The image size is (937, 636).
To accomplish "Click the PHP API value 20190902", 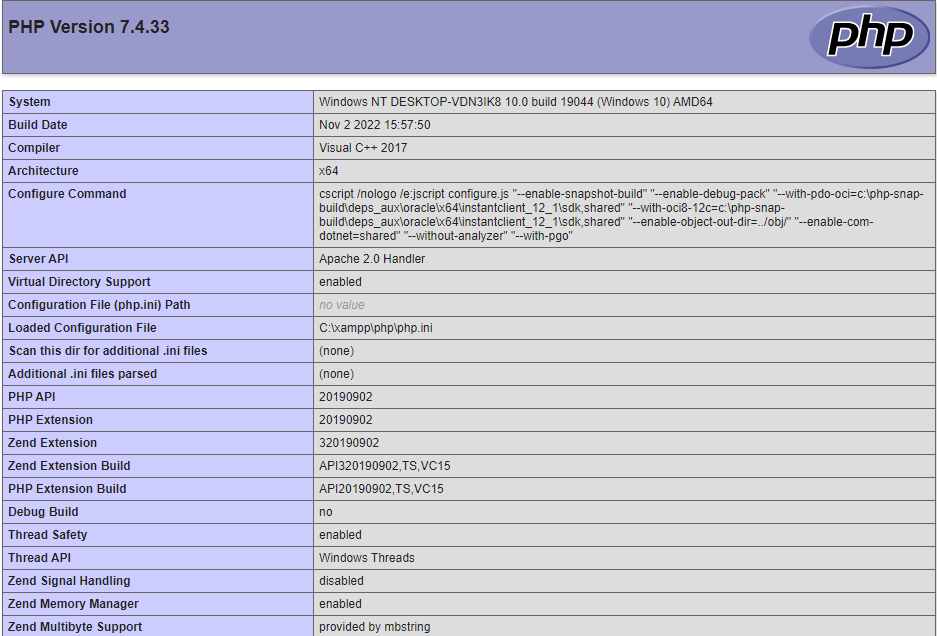I will point(346,397).
